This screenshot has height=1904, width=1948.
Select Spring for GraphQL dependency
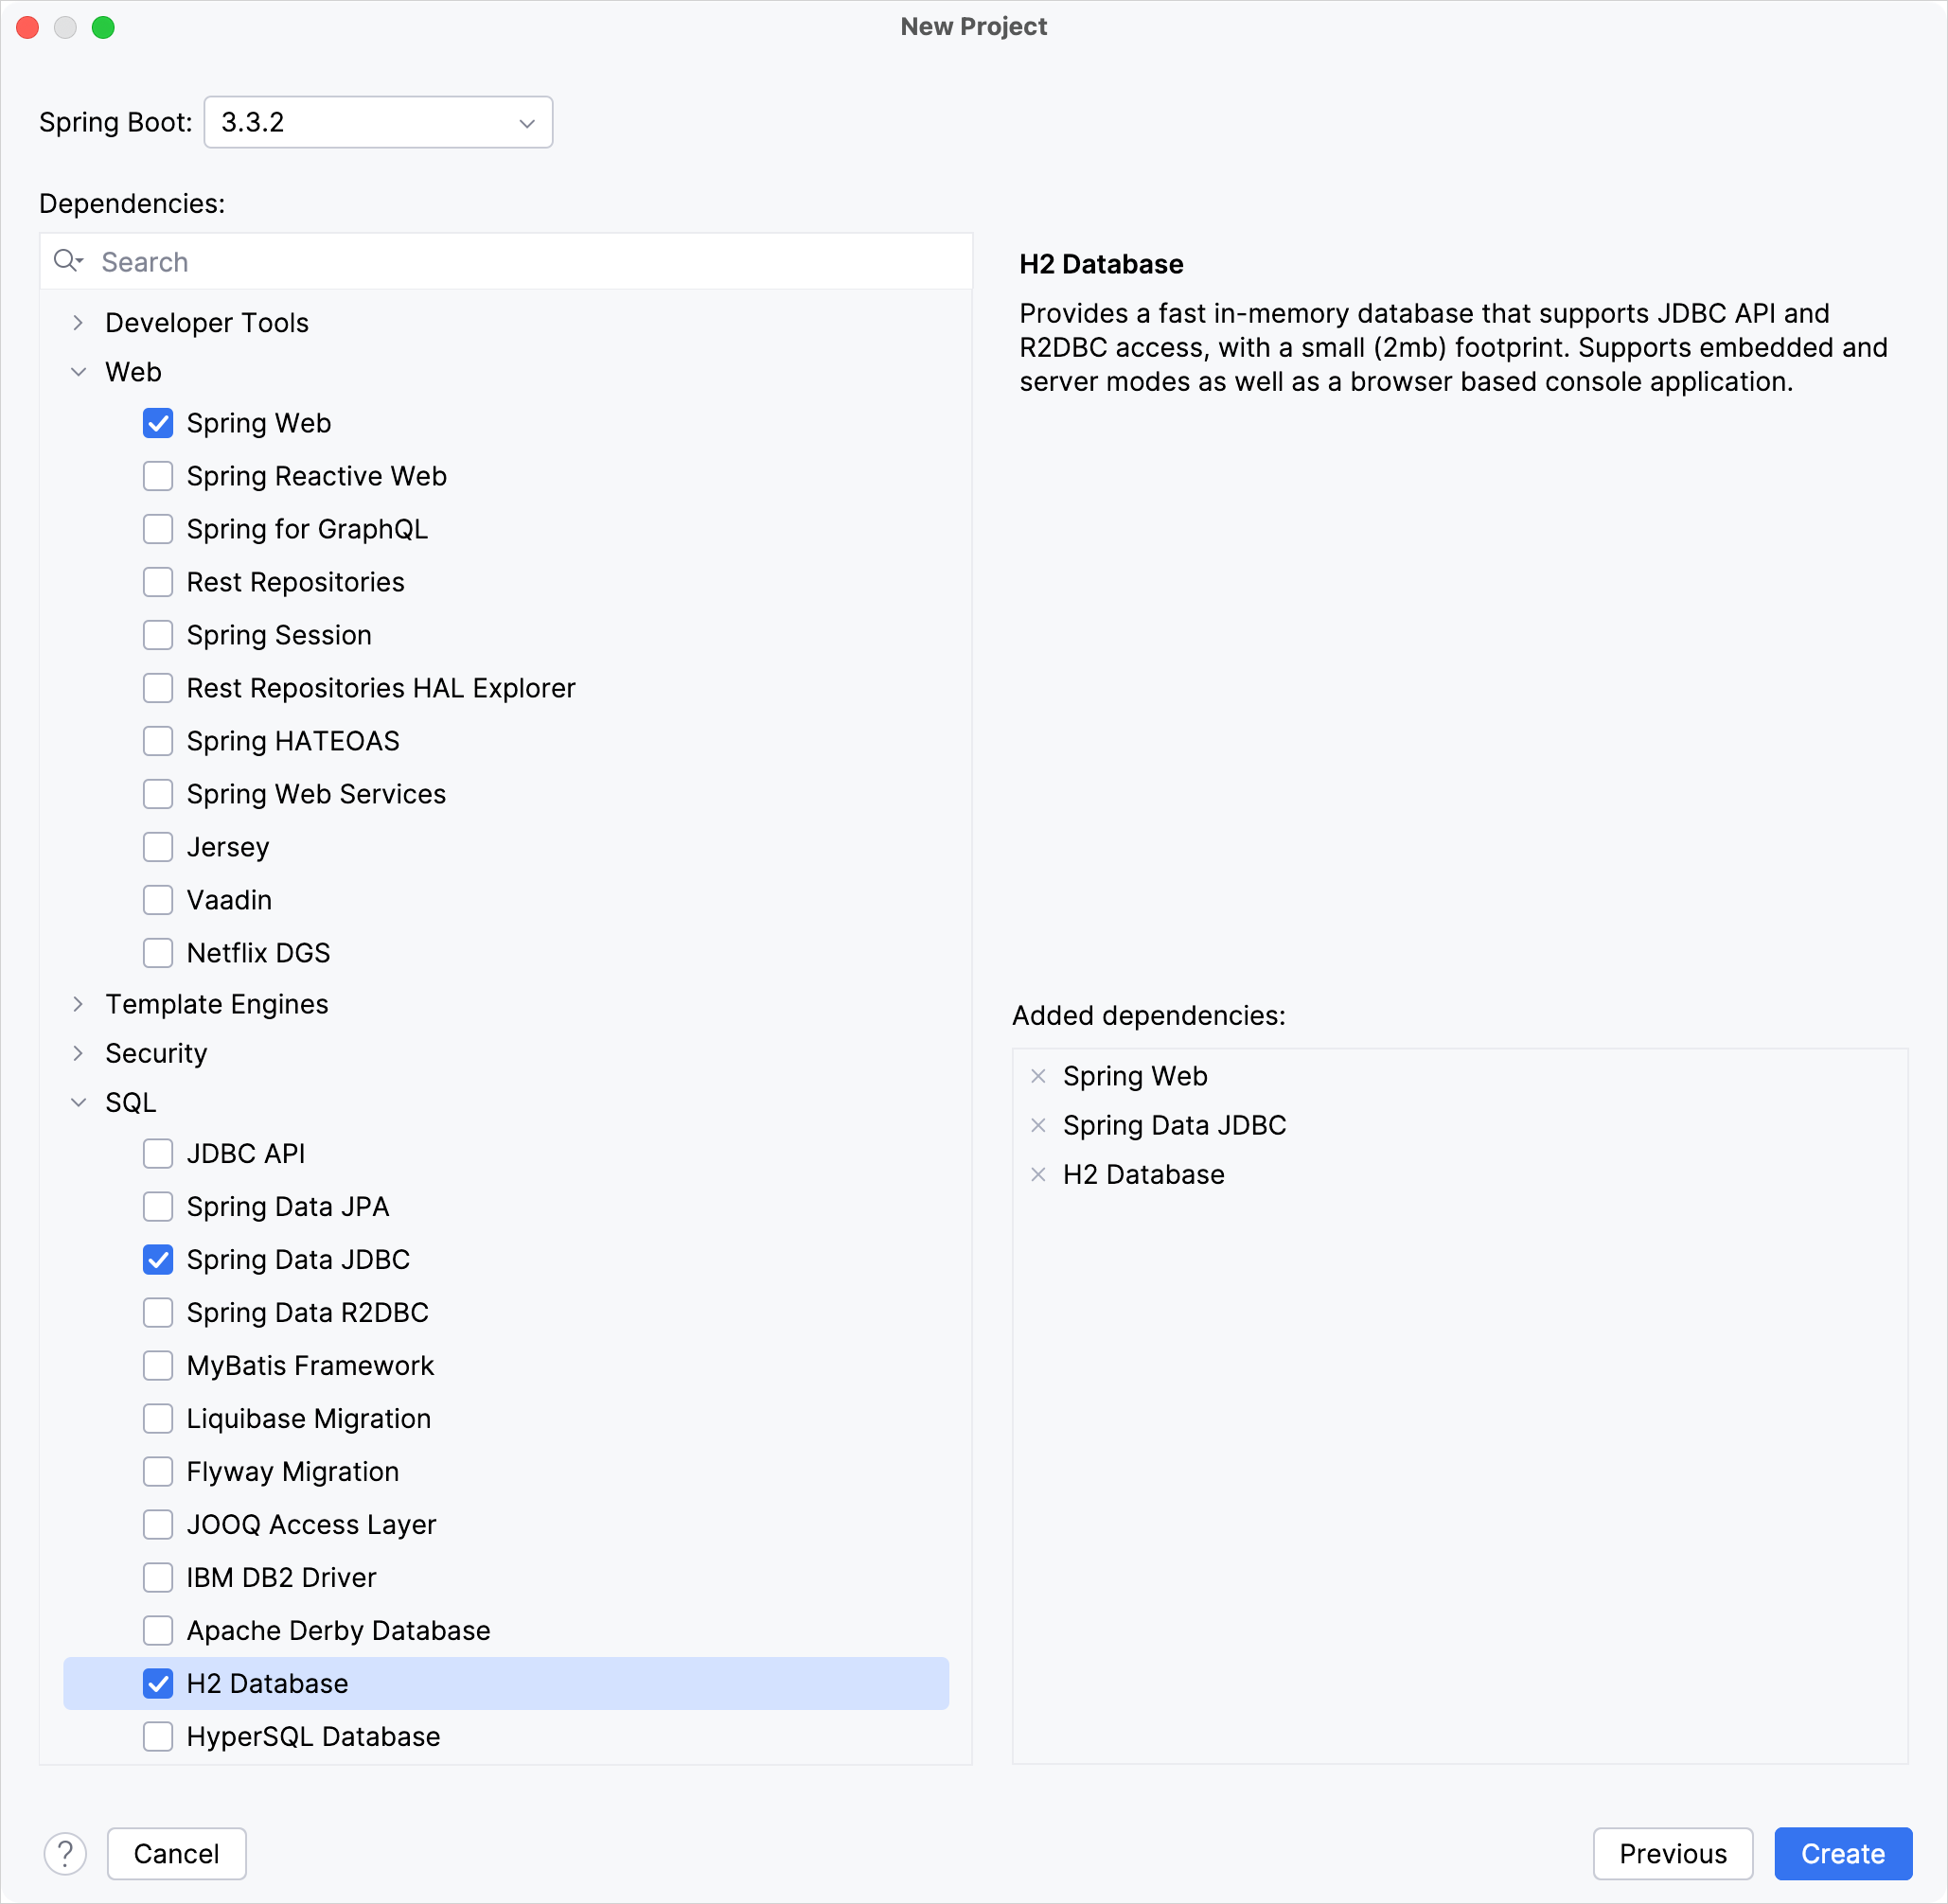point(159,528)
